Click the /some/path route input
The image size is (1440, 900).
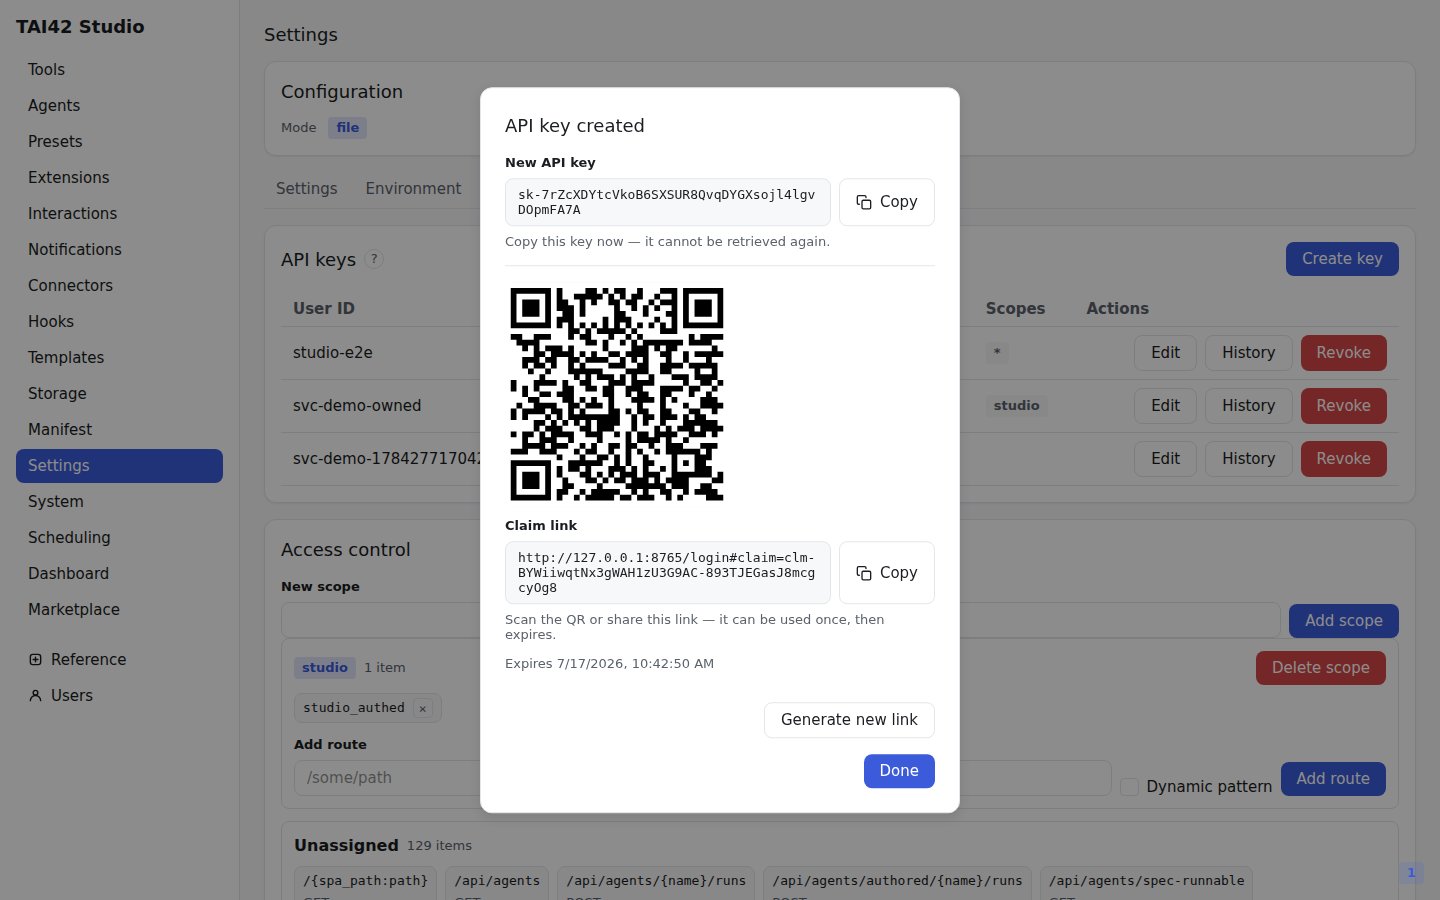pyautogui.click(x=702, y=778)
